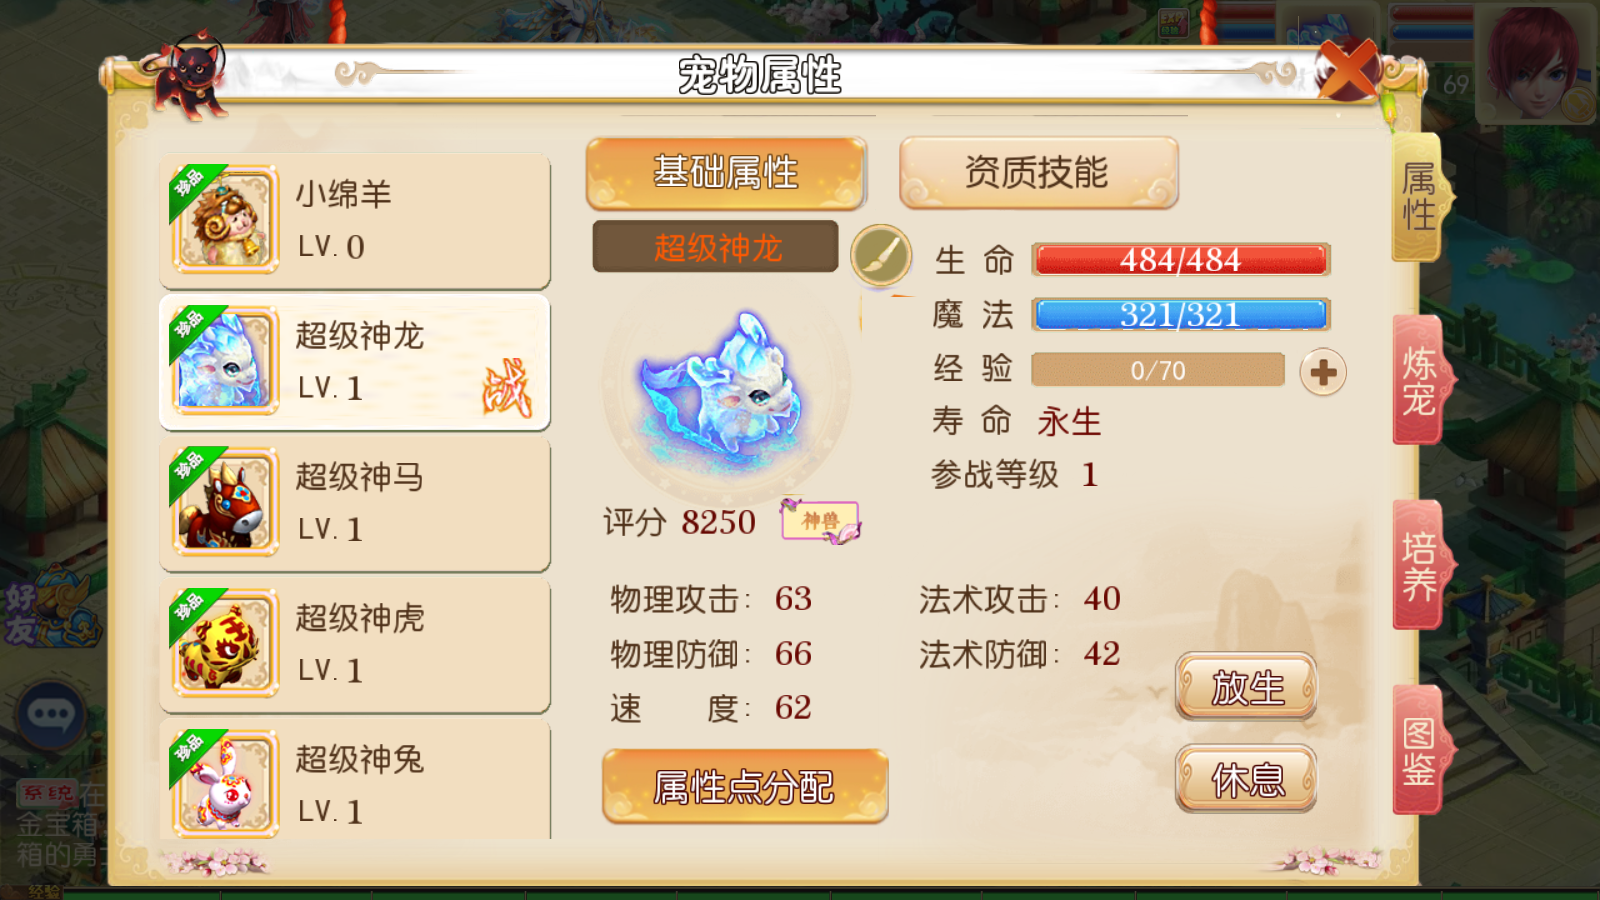Screen dimensions: 1600x900
Task: Switch to the 基础属性 tab
Action: [x=726, y=173]
